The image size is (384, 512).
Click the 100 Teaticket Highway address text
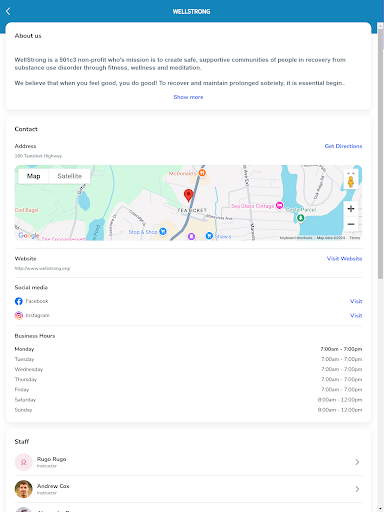point(38,156)
